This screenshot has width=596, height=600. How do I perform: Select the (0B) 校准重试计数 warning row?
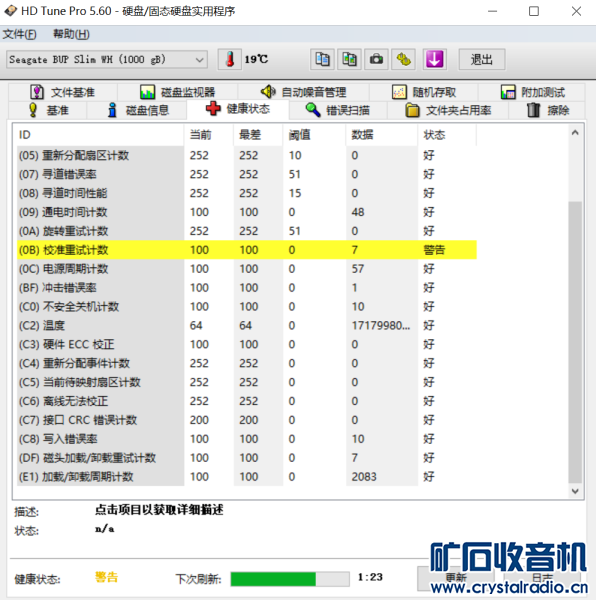coord(247,250)
